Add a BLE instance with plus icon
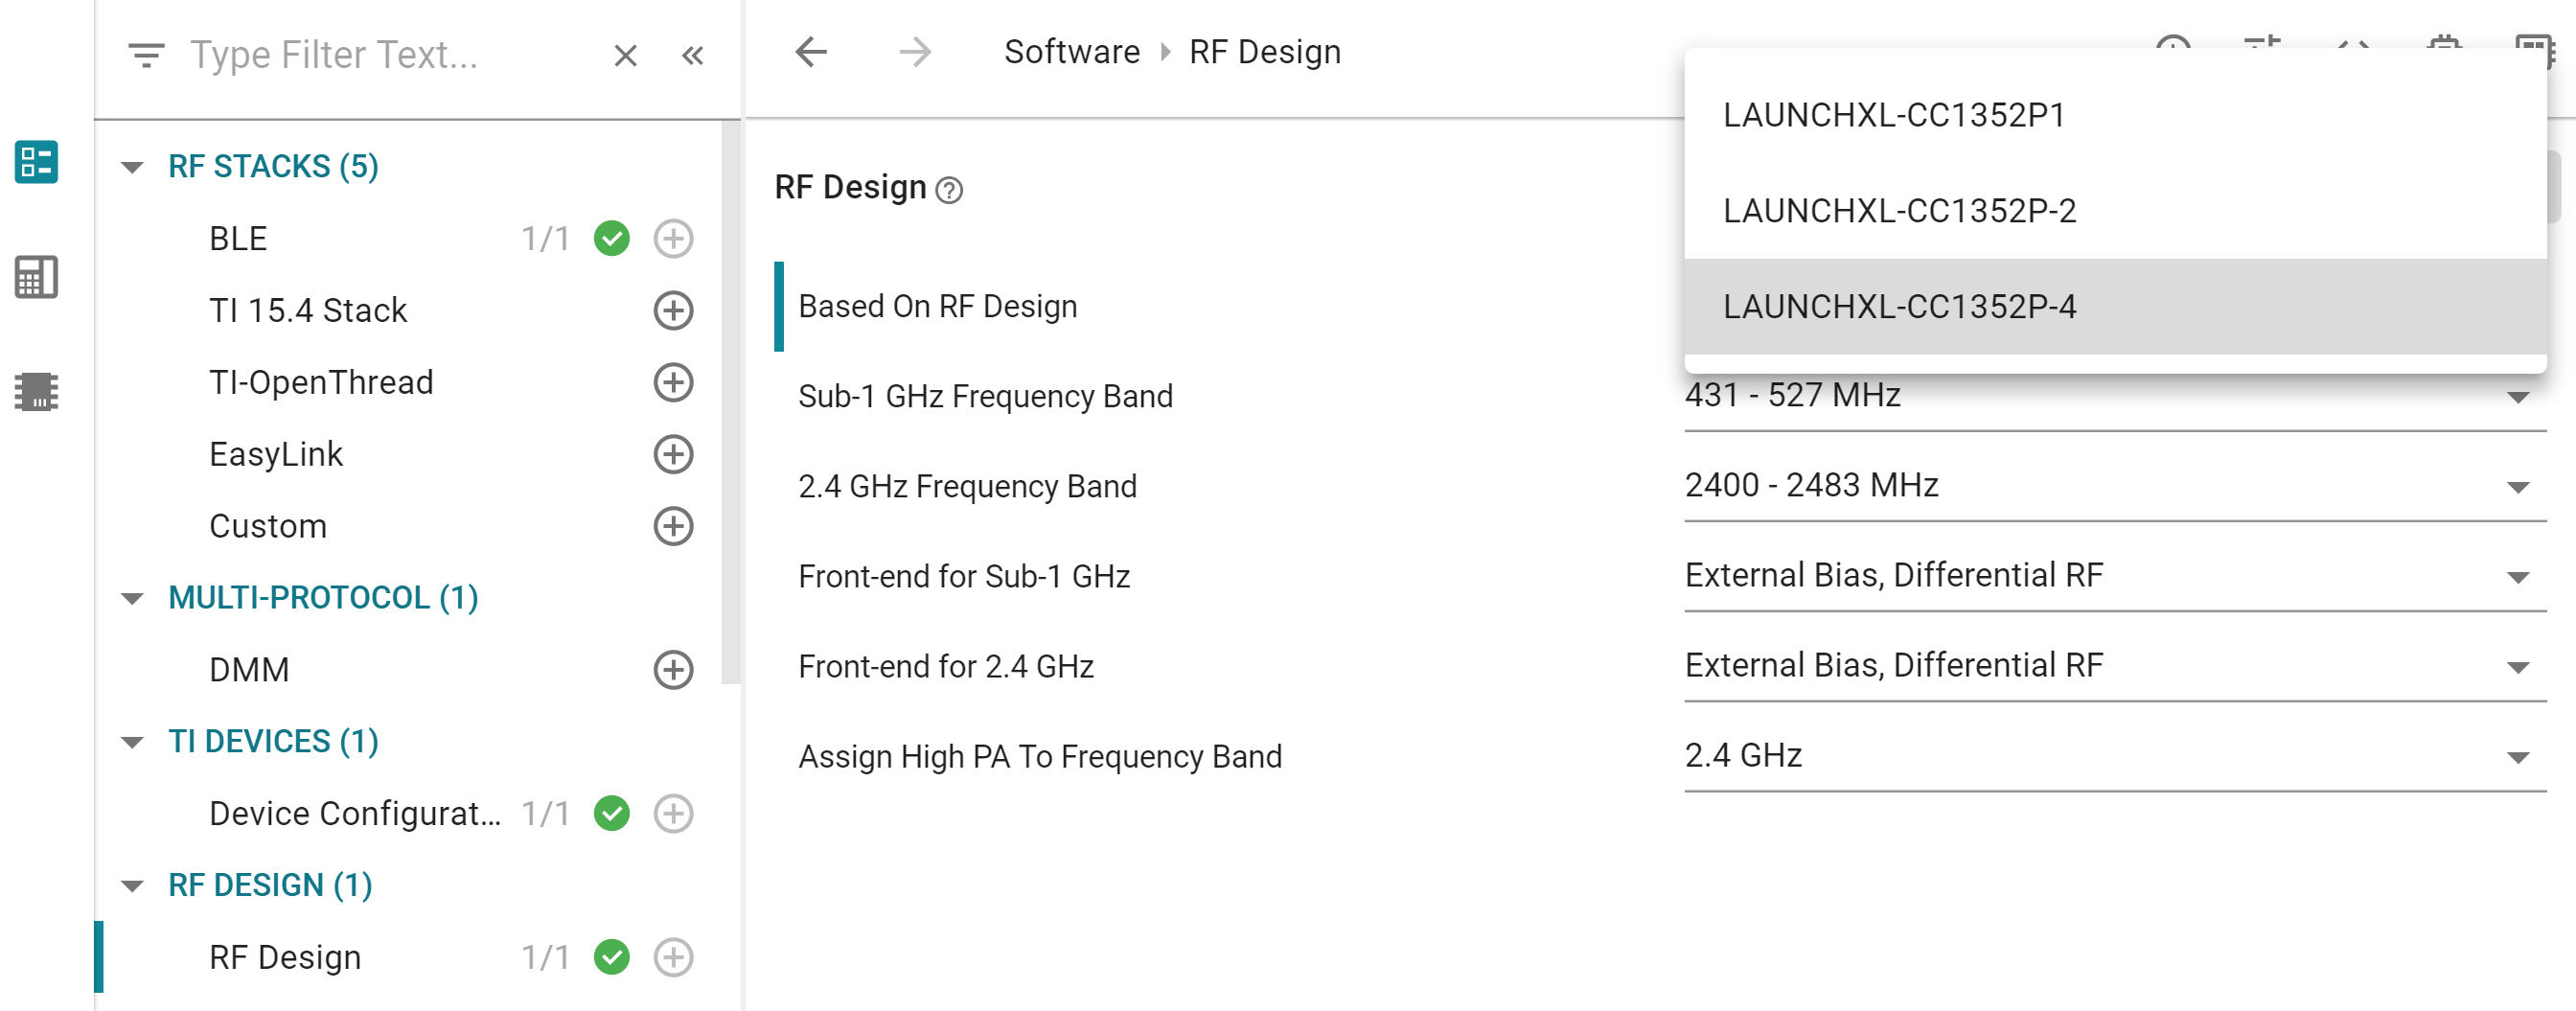This screenshot has width=2576, height=1011. click(x=673, y=239)
